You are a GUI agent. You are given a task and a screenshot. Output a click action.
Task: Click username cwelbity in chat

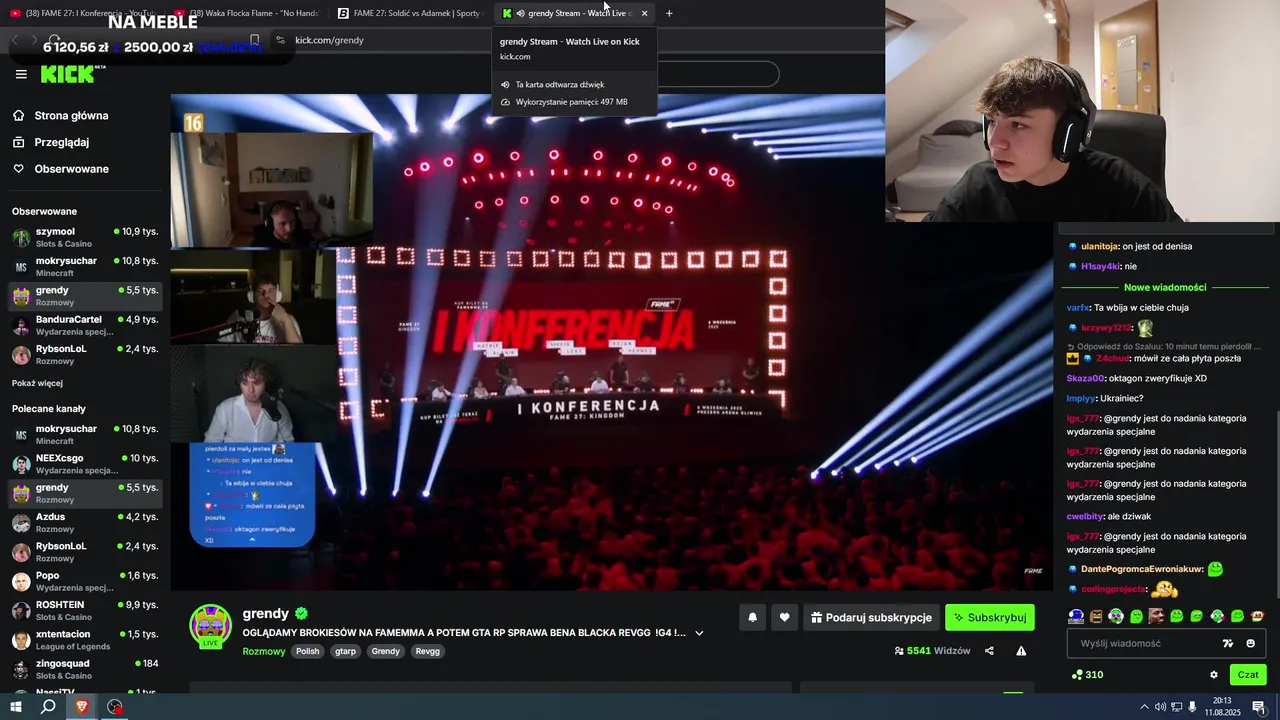[1085, 517]
